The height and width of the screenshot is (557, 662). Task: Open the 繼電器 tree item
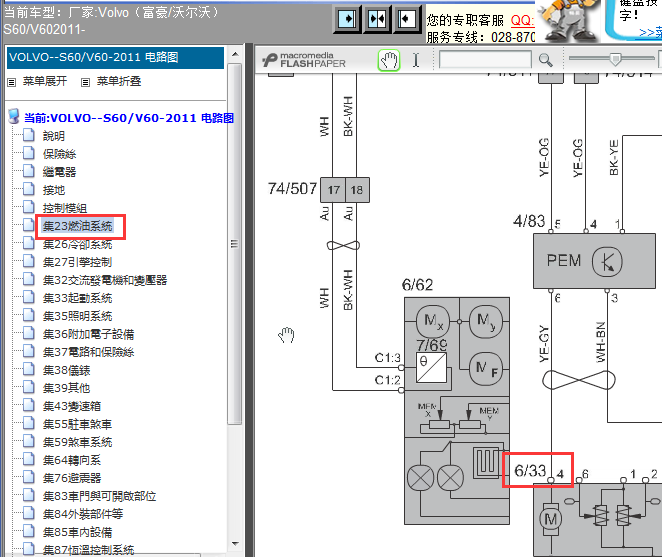[x=59, y=172]
